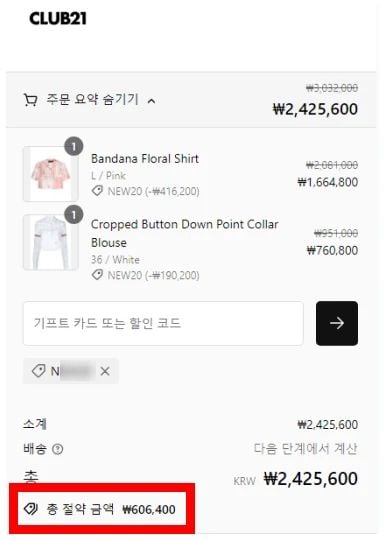The width and height of the screenshot is (384, 540).
Task: Apply the discount code with the arrow button
Action: (x=337, y=323)
